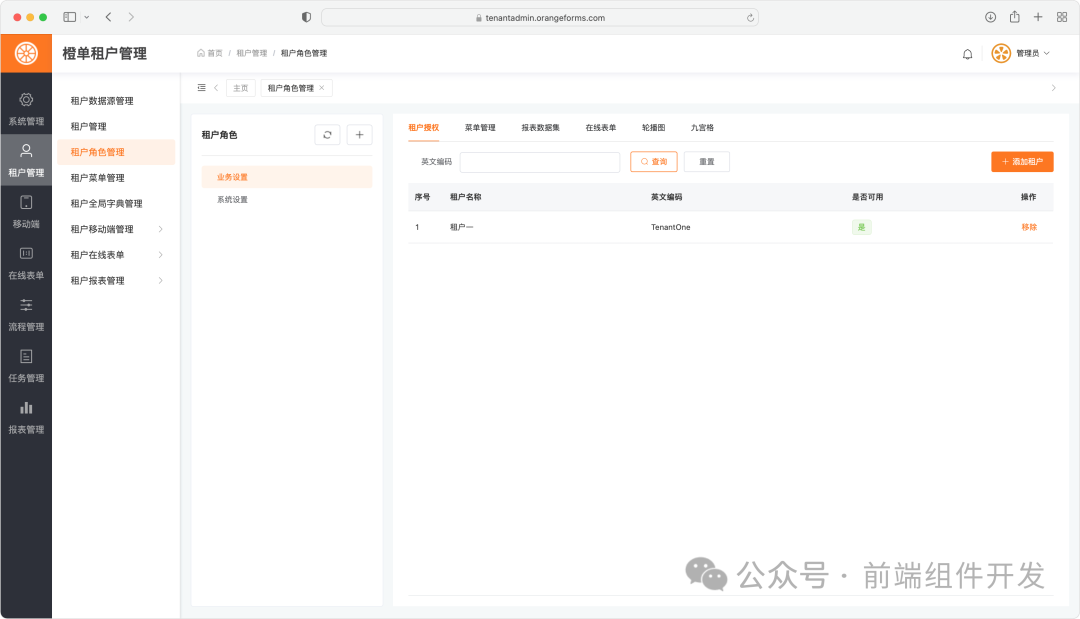Image resolution: width=1080 pixels, height=619 pixels.
Task: Click 移除 to remove TenantOne
Action: 1029,227
